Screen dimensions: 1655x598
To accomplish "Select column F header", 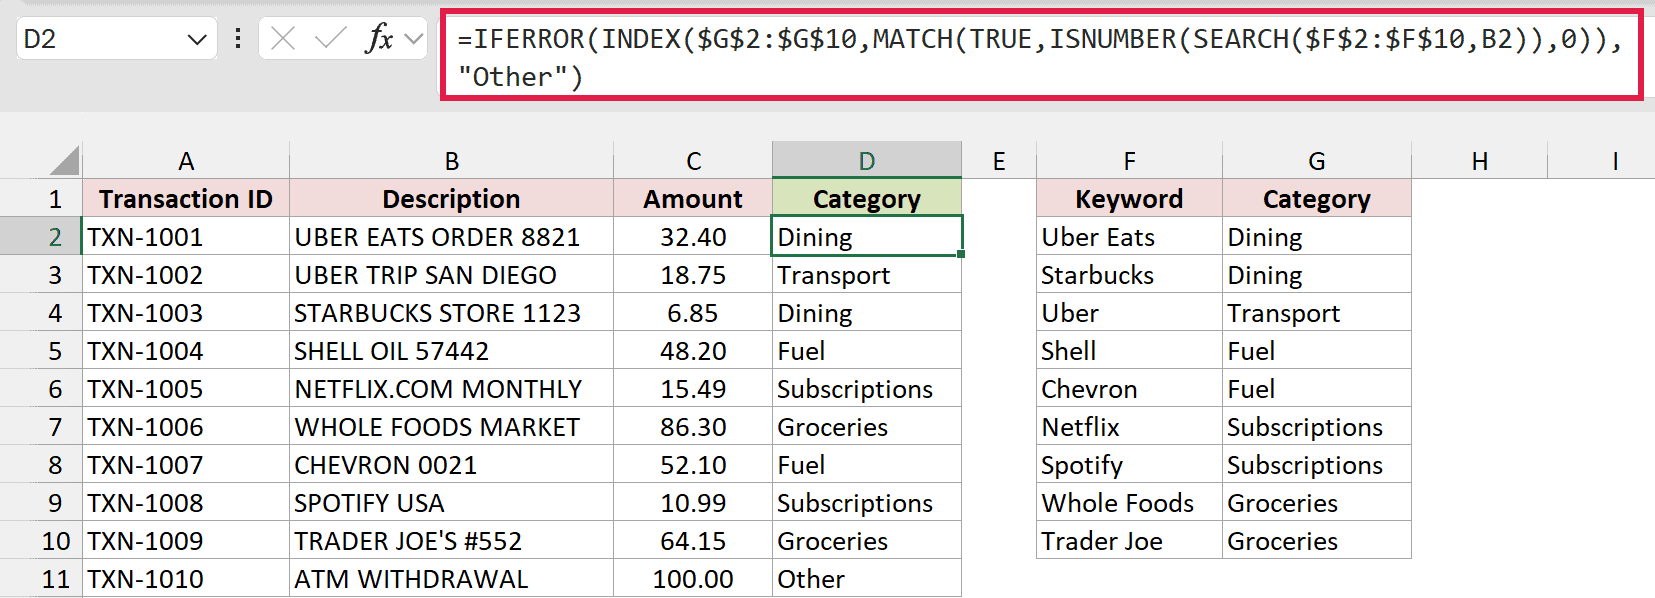I will [1129, 161].
